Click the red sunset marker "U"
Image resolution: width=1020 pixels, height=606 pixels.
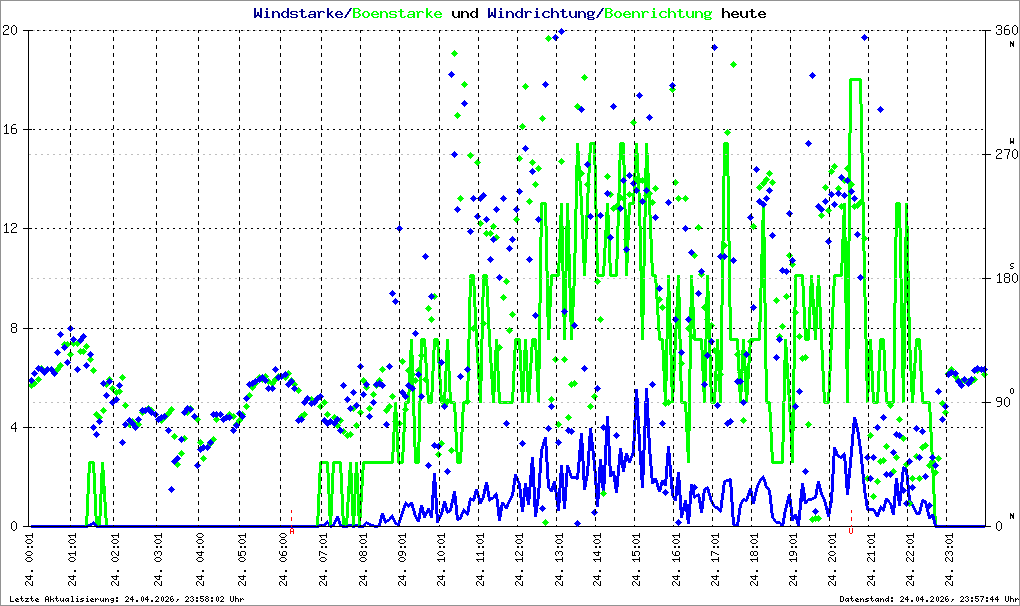pos(851,531)
